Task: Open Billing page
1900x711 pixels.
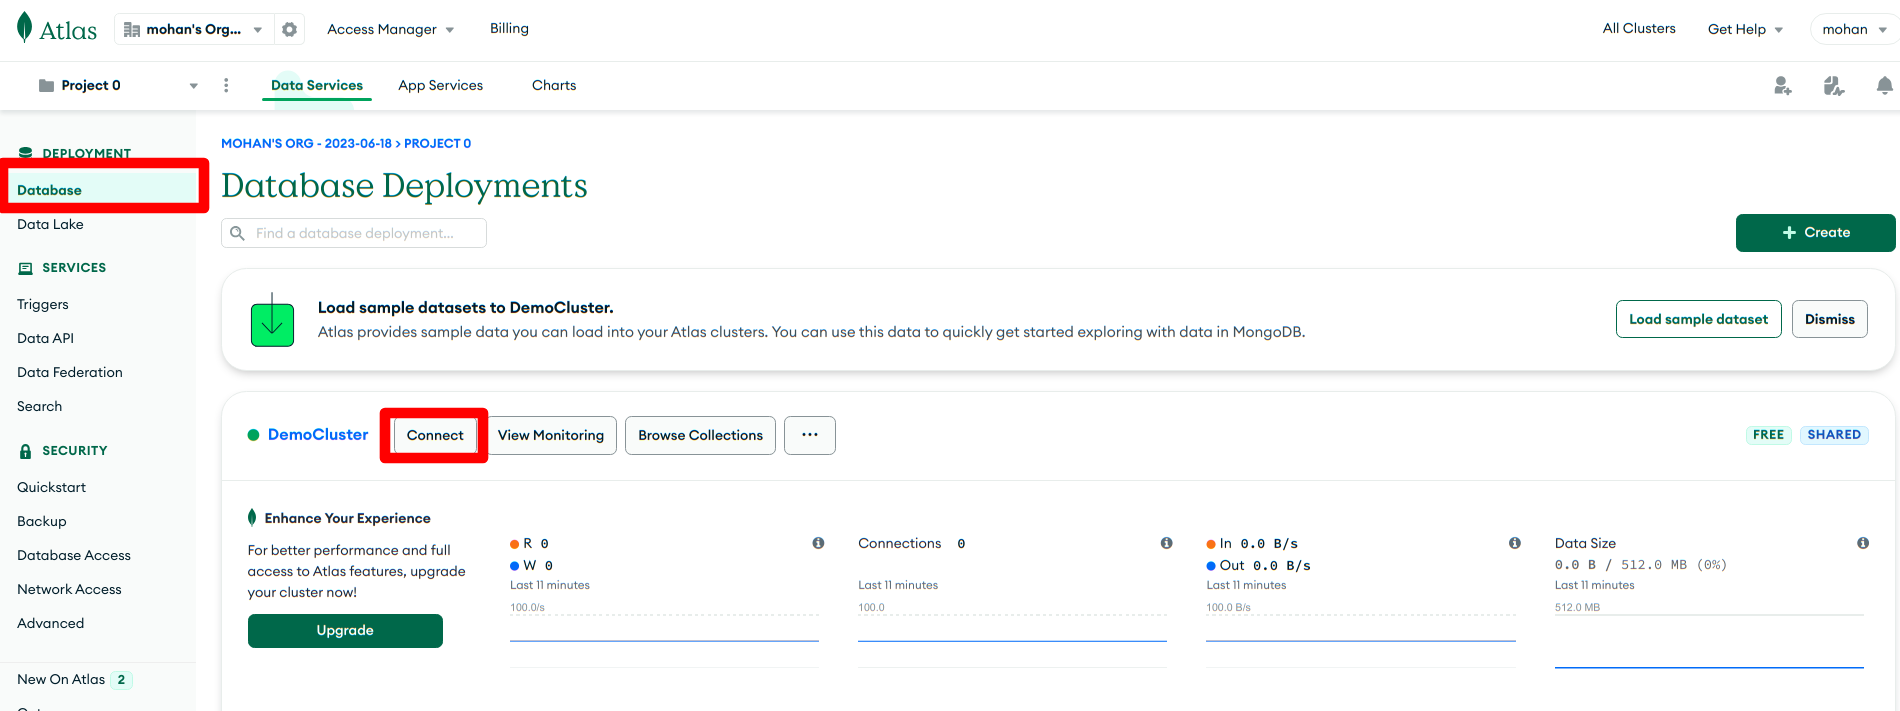Action: coord(509,28)
